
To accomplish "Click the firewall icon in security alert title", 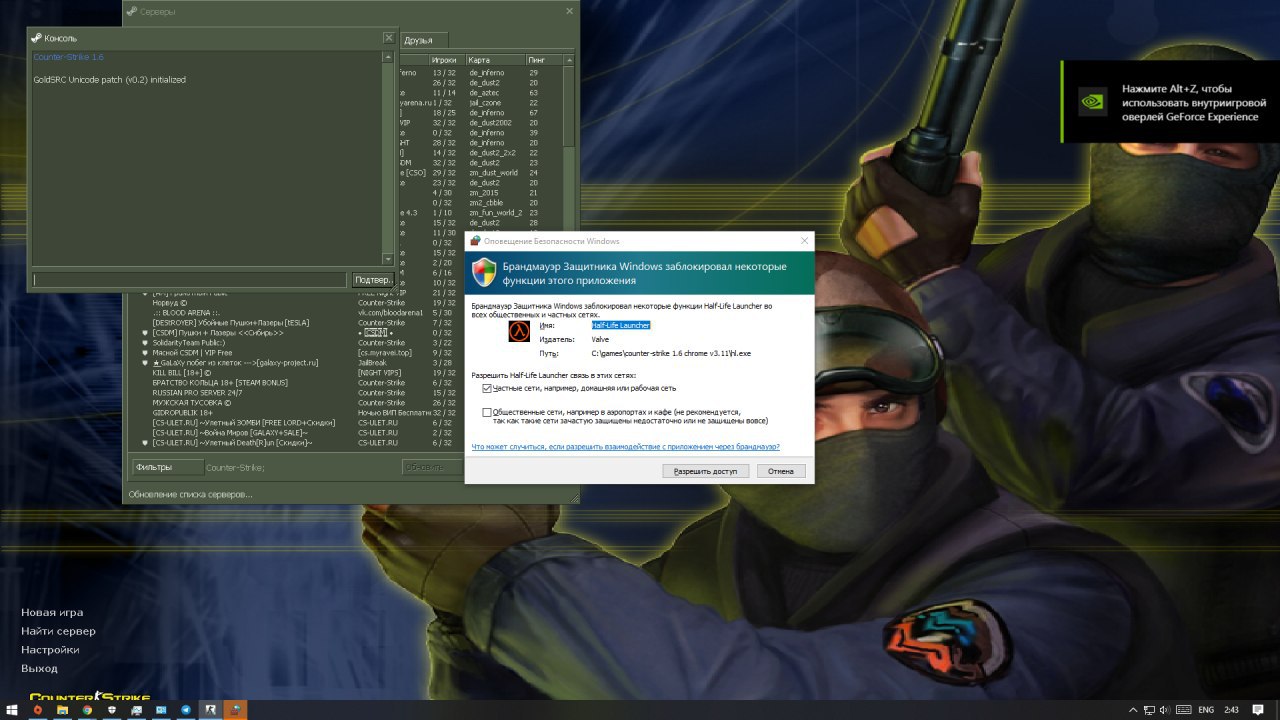I will [x=475, y=241].
